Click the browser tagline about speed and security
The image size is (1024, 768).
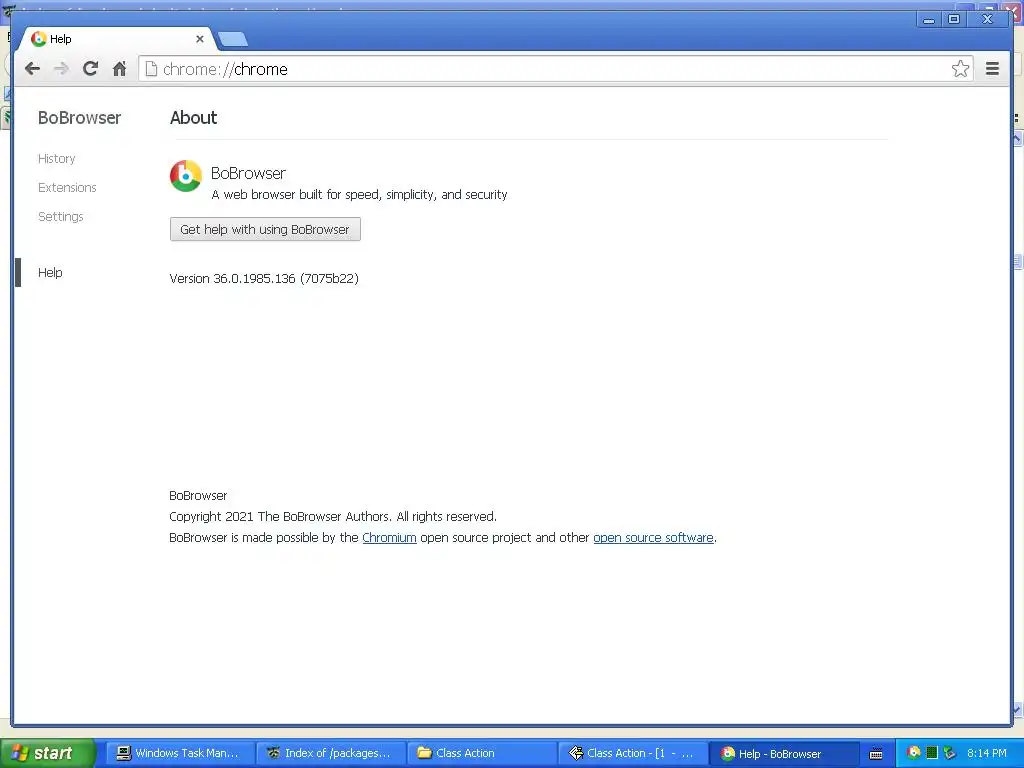359,195
